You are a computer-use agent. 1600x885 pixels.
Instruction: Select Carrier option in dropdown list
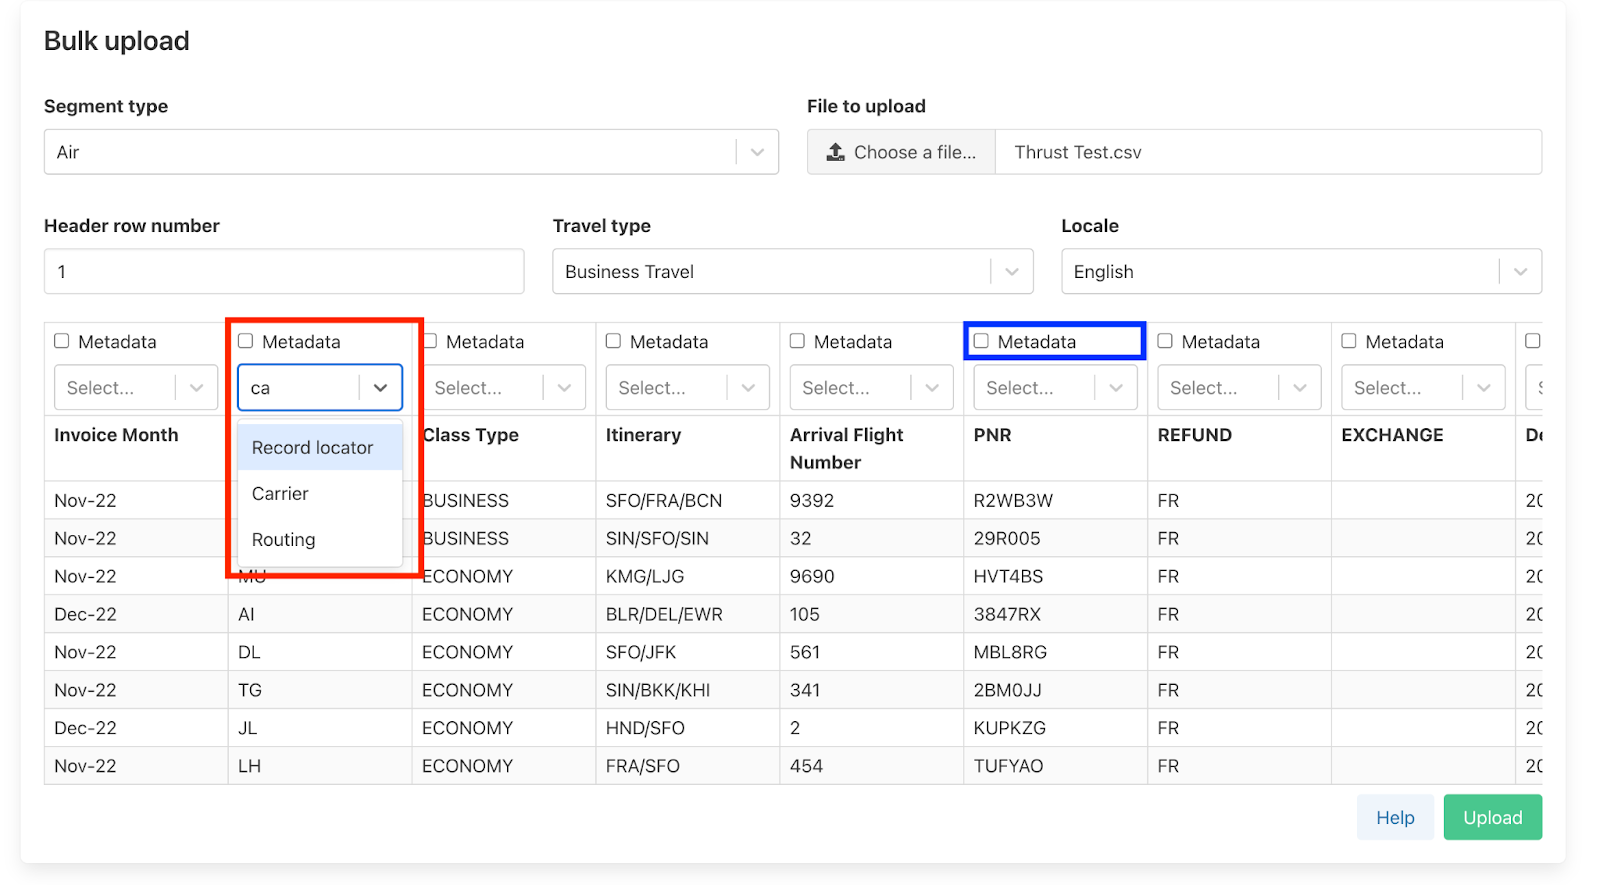point(281,494)
